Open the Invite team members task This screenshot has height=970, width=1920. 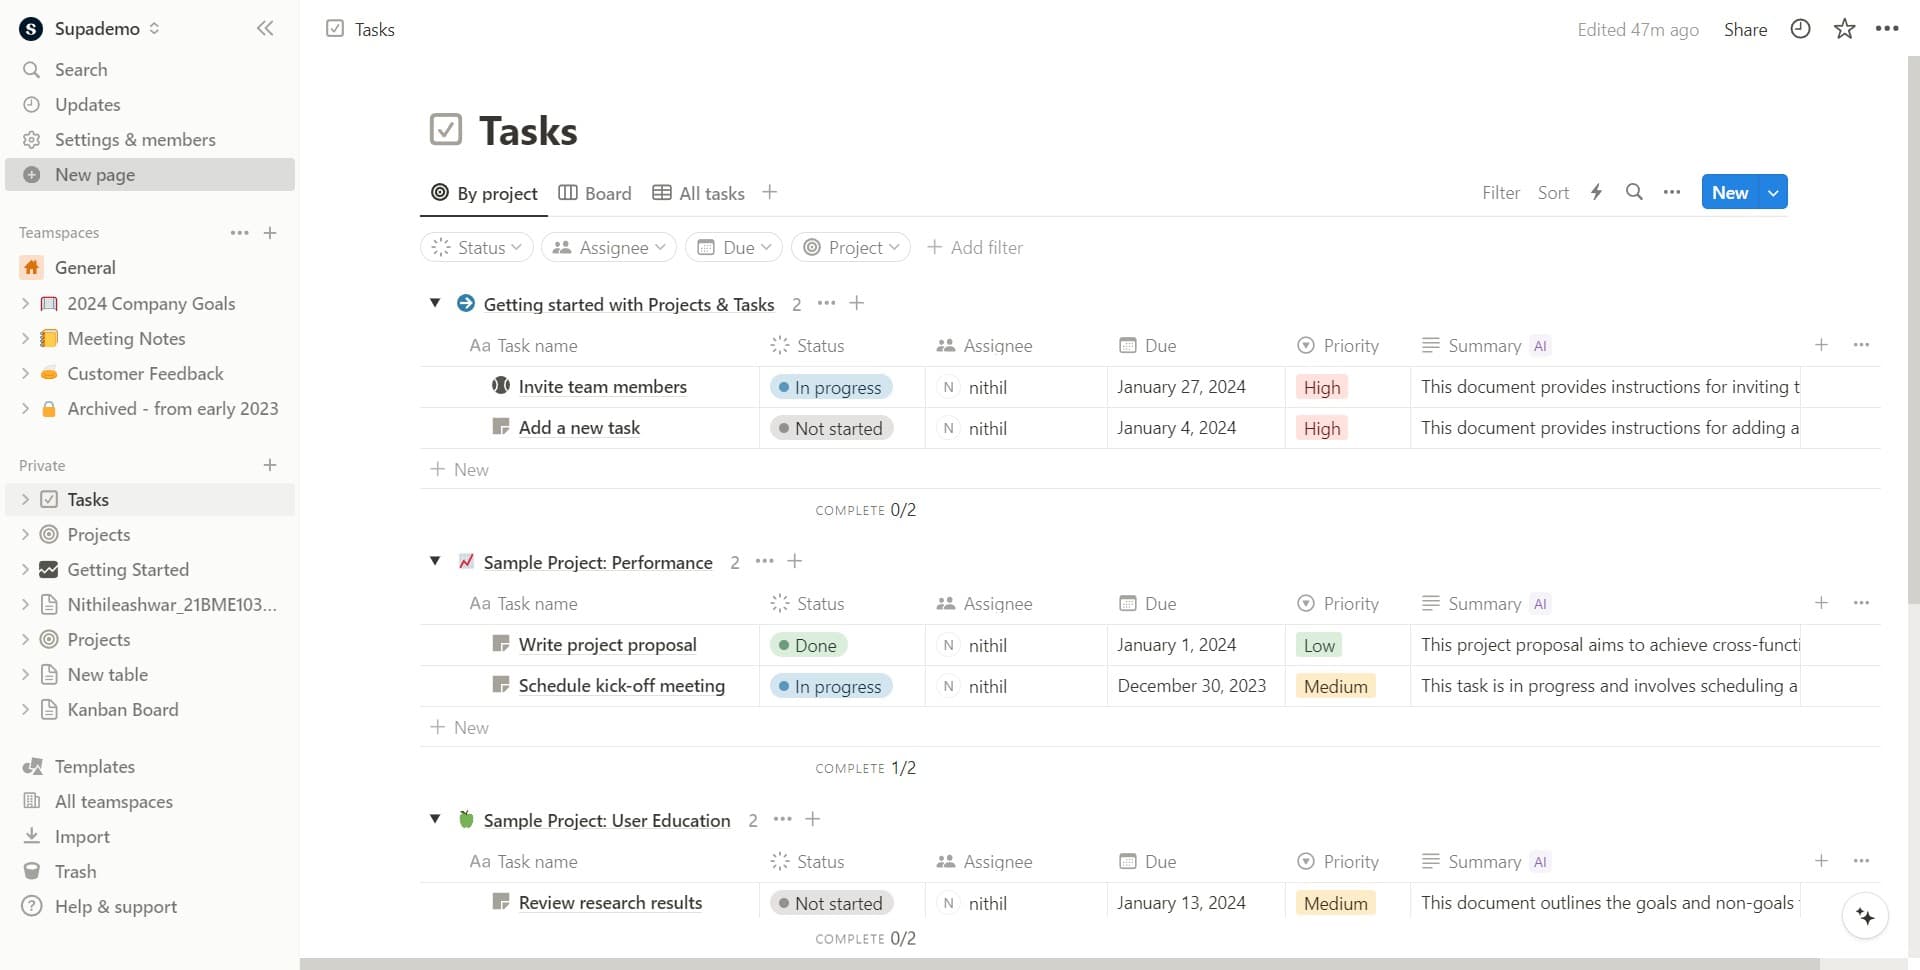(602, 387)
